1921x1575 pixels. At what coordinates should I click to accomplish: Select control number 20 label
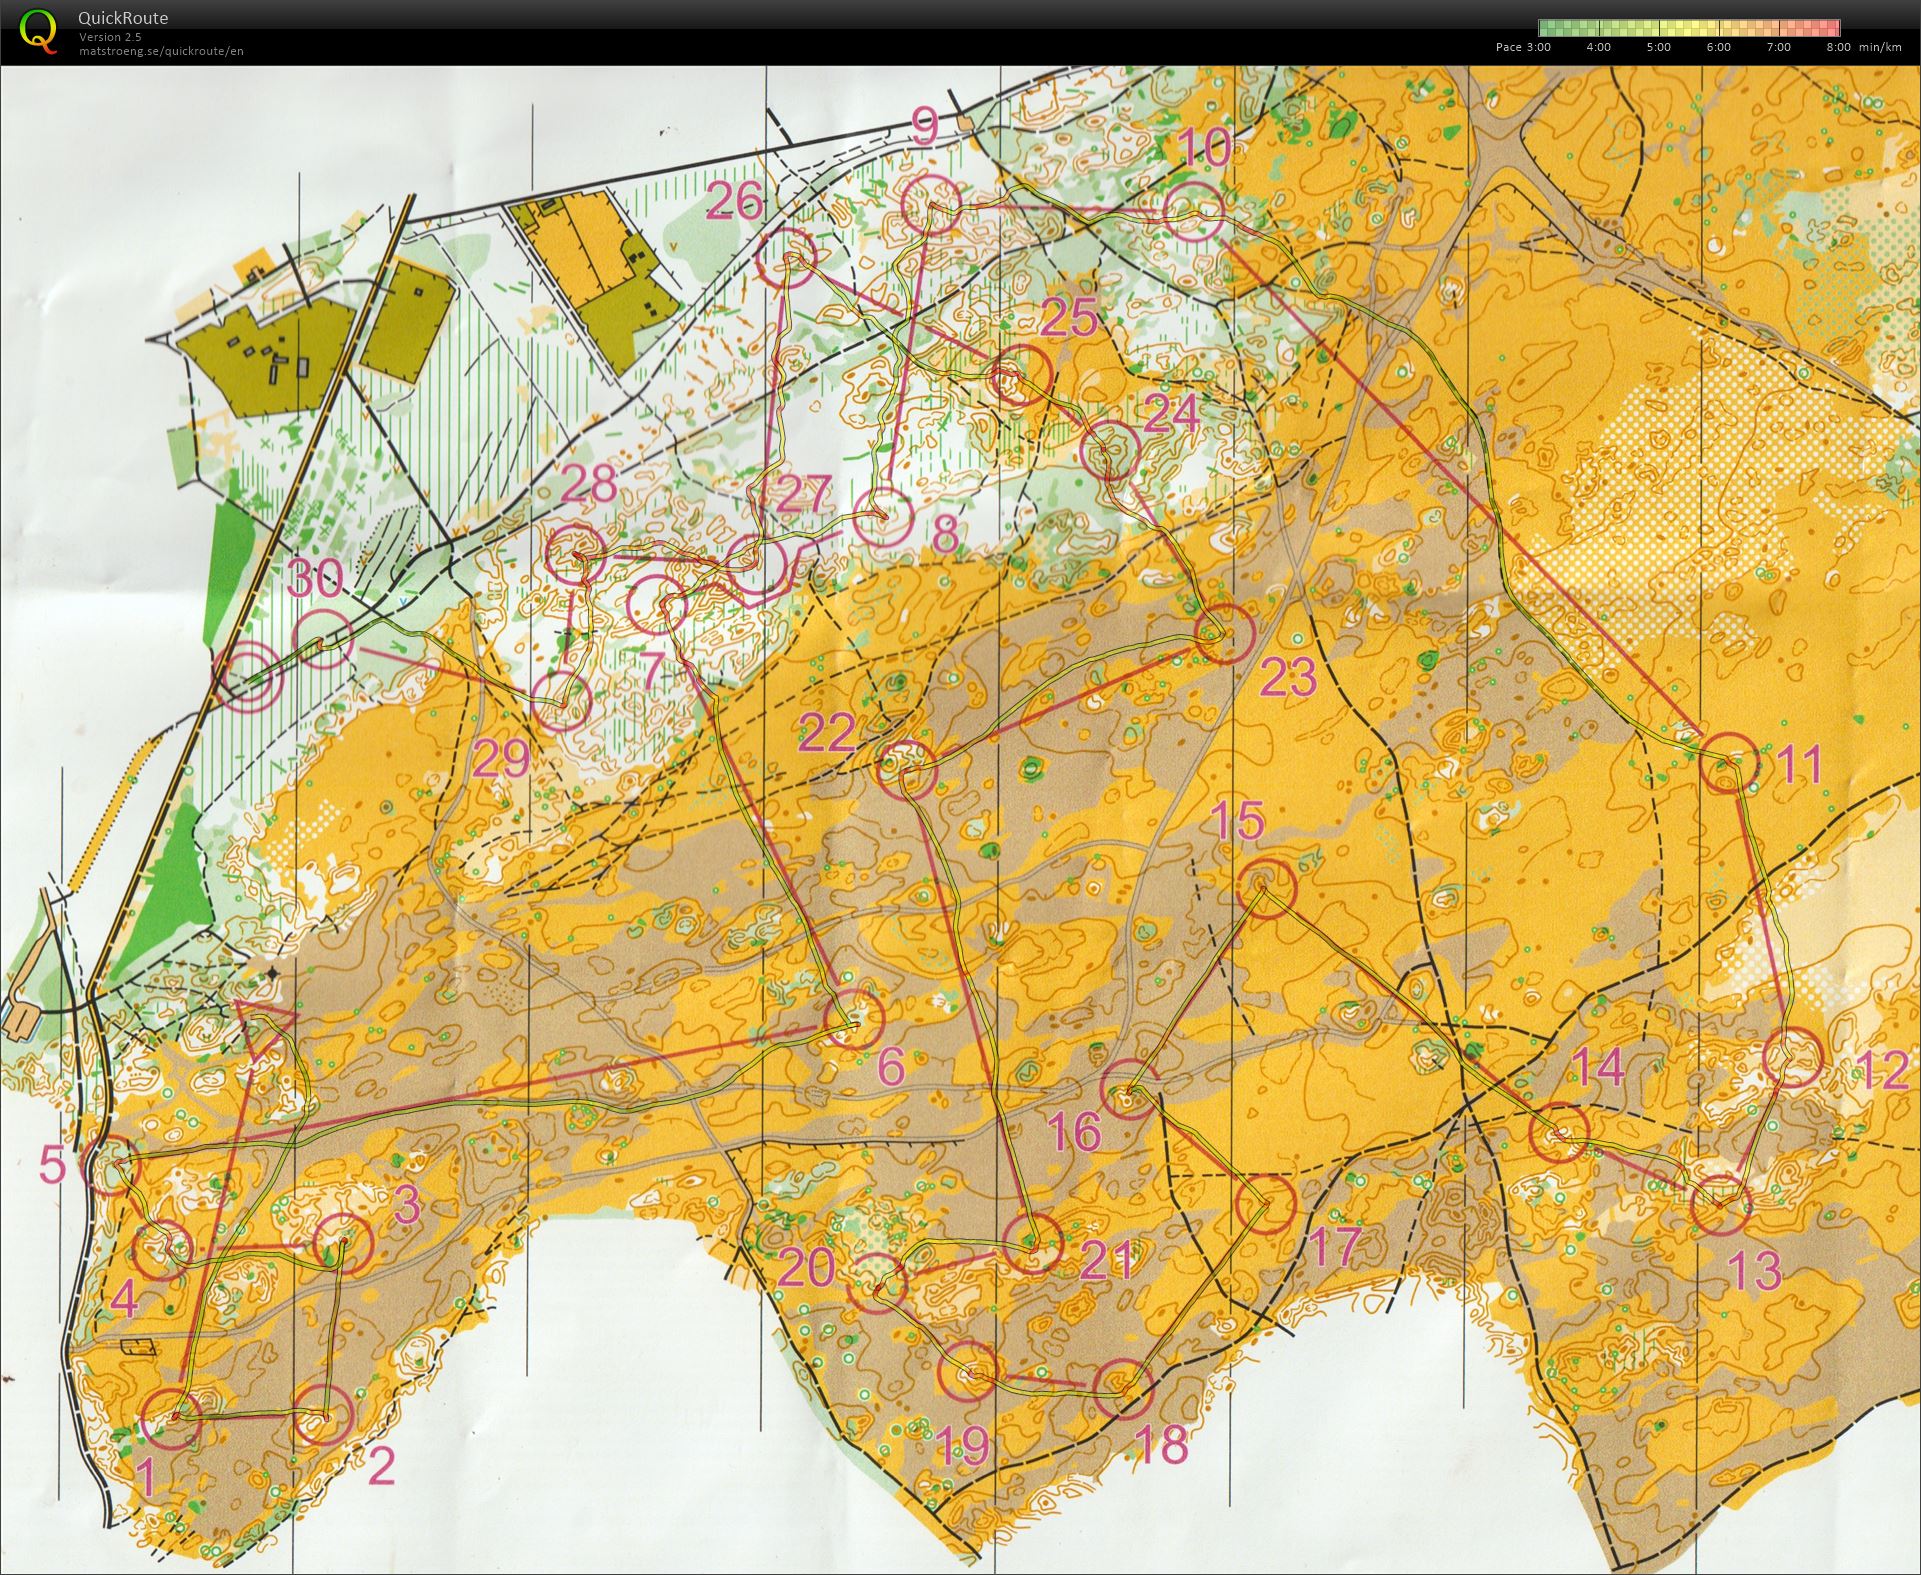806,1269
